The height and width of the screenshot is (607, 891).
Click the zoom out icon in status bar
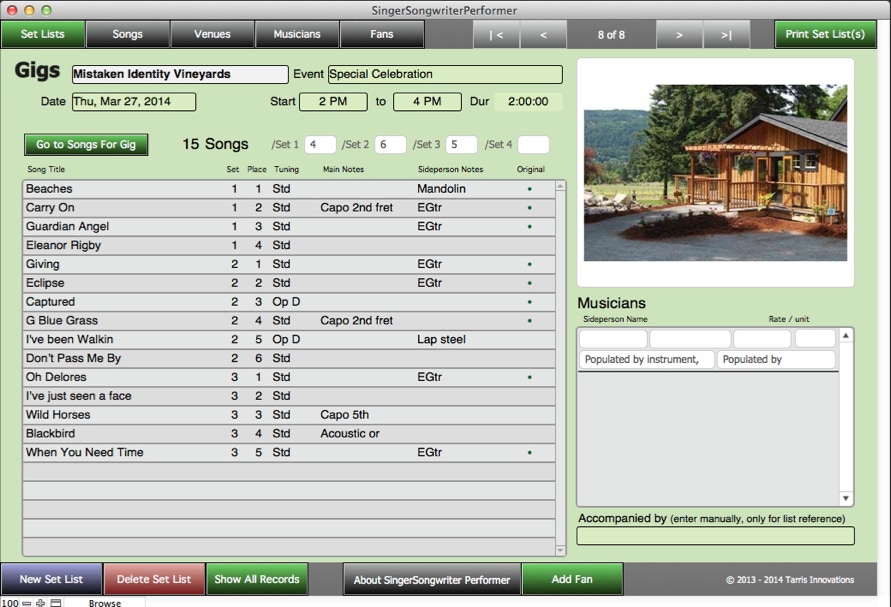(x=27, y=602)
